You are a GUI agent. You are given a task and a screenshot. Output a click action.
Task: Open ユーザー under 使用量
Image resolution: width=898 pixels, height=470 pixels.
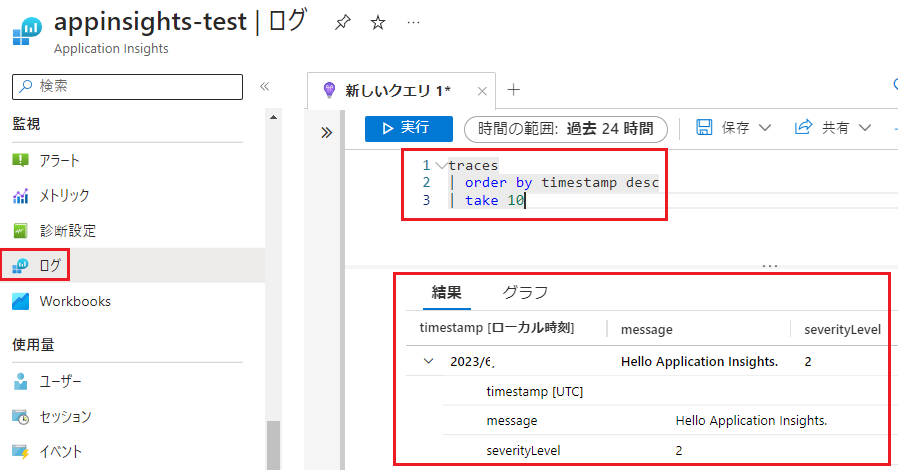(60, 381)
